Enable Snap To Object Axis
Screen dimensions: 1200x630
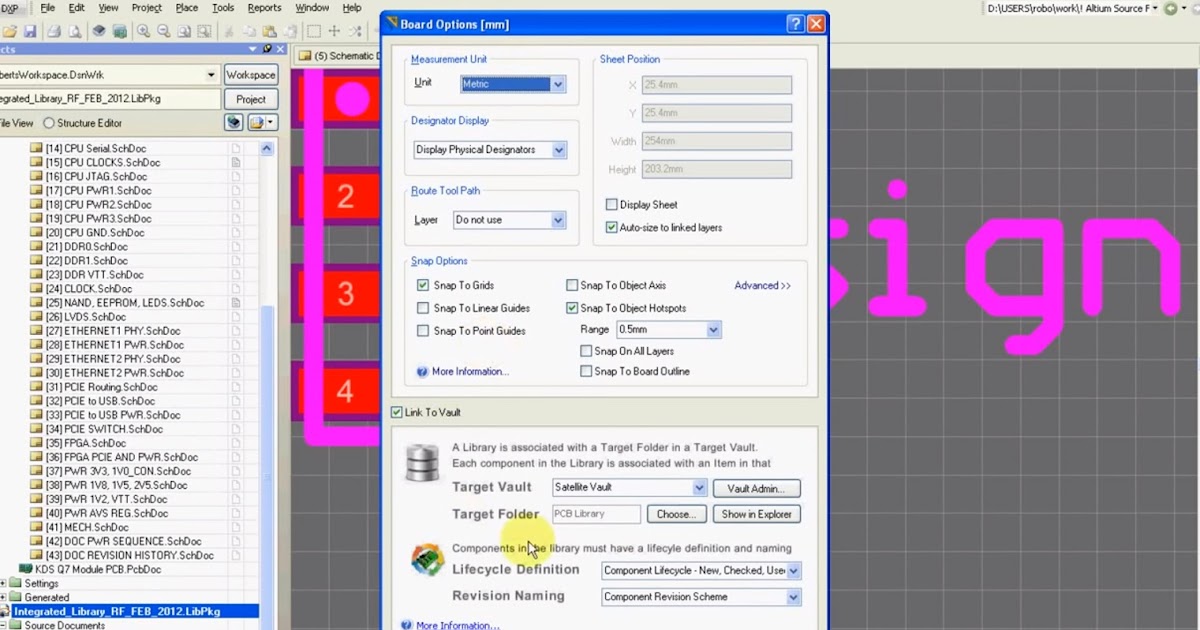(572, 286)
